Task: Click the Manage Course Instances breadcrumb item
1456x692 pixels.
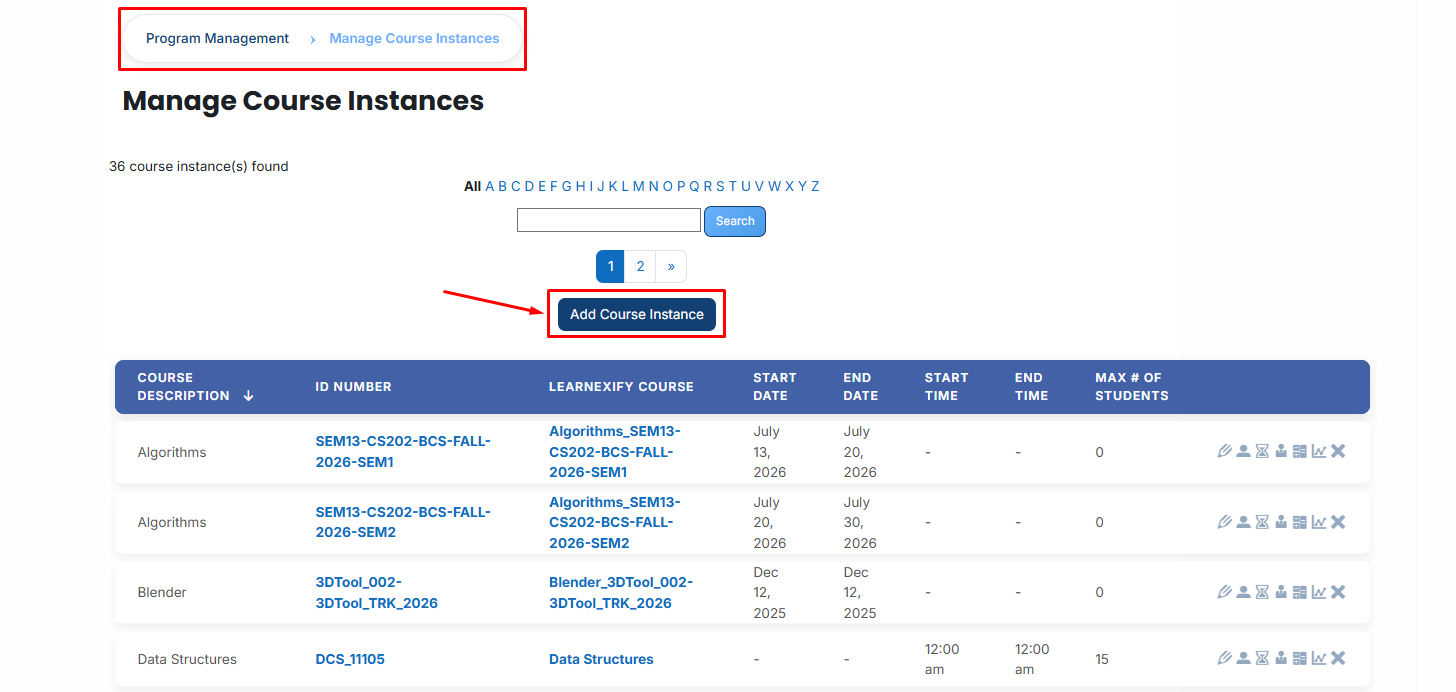Action: (x=414, y=39)
